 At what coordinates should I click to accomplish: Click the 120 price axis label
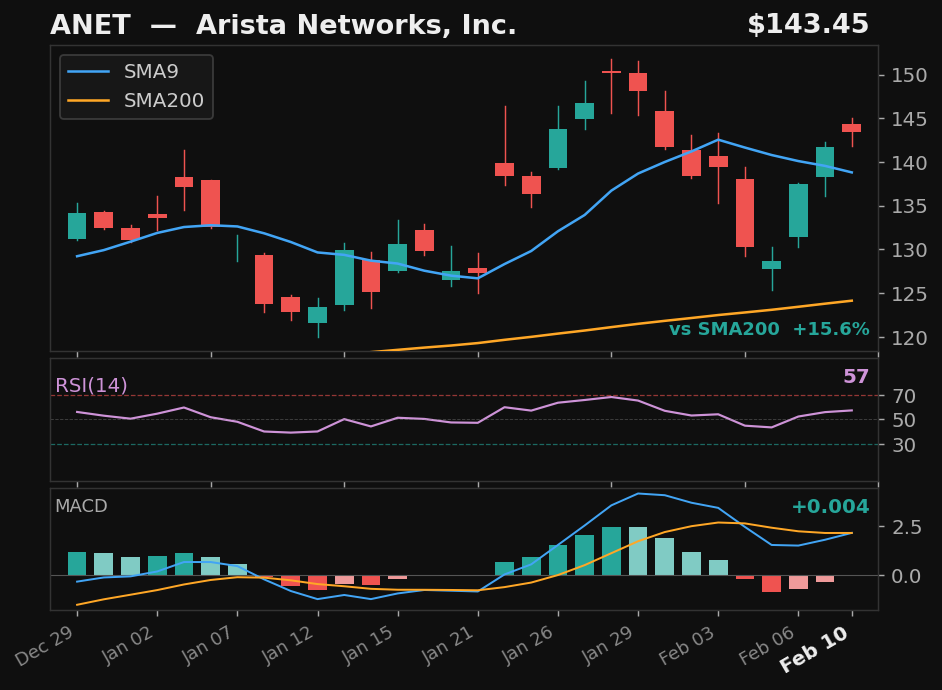tap(909, 338)
